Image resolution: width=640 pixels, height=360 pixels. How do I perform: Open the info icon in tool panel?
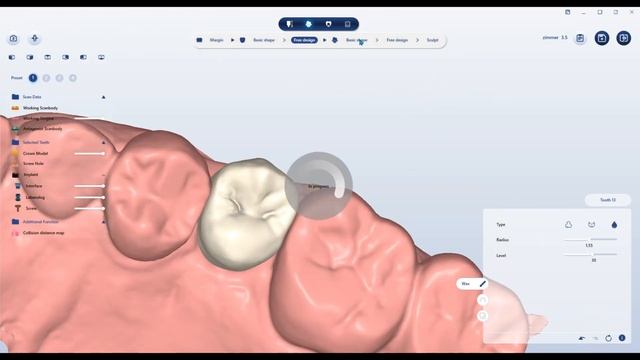coord(622,338)
